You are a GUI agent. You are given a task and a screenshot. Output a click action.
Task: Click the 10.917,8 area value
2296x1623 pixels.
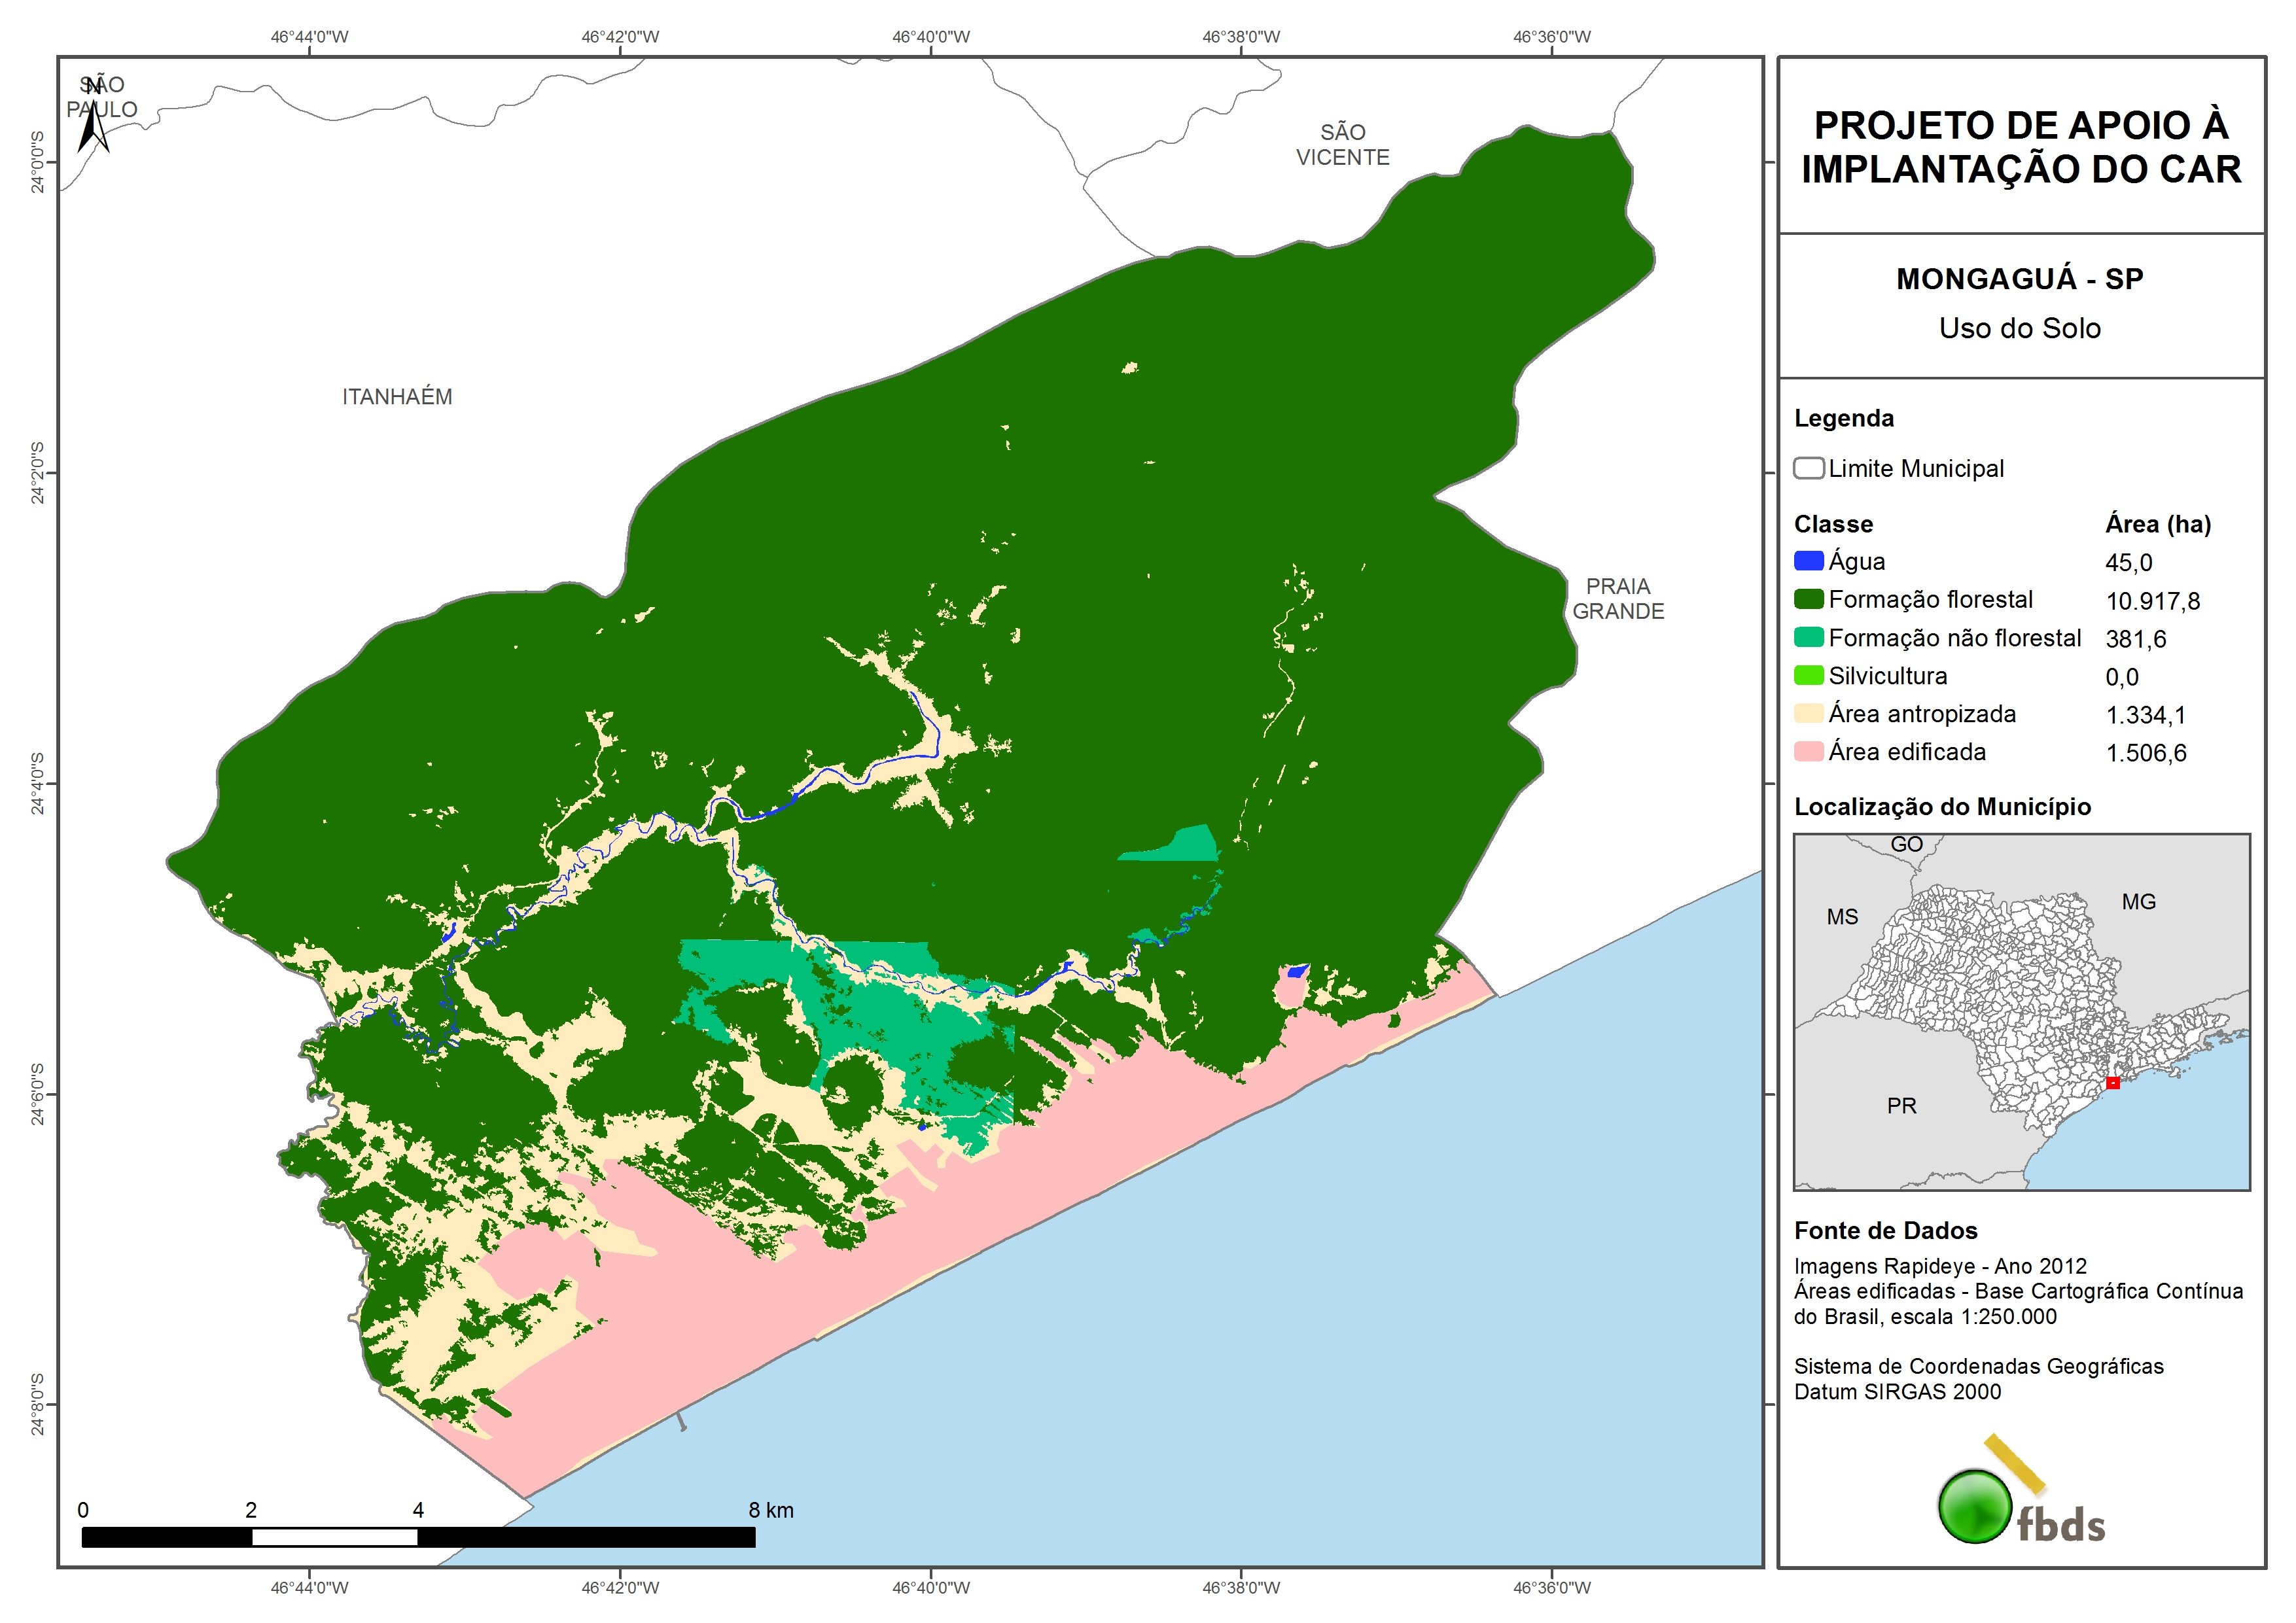click(x=2152, y=601)
